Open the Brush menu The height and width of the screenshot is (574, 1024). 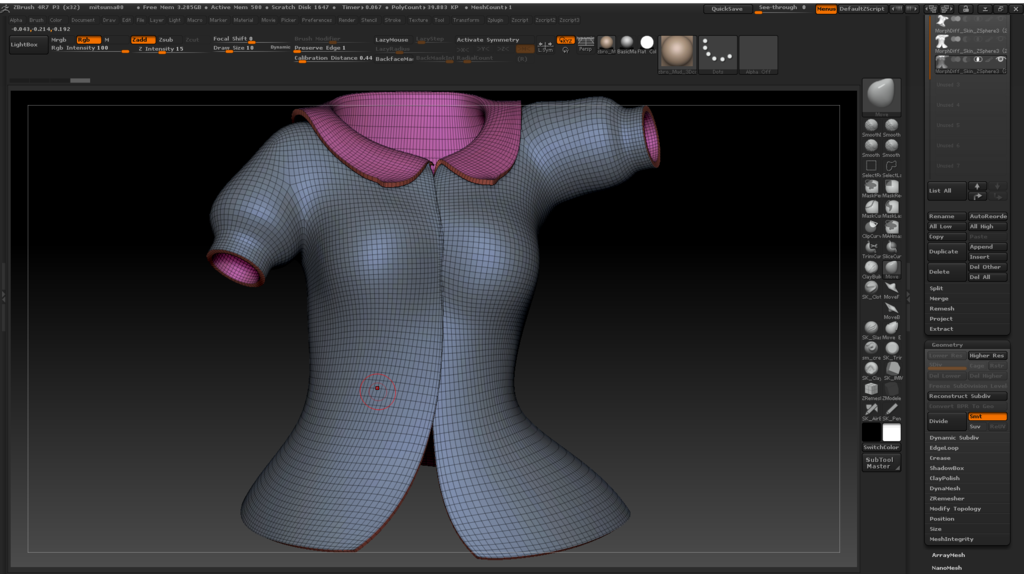(x=37, y=20)
